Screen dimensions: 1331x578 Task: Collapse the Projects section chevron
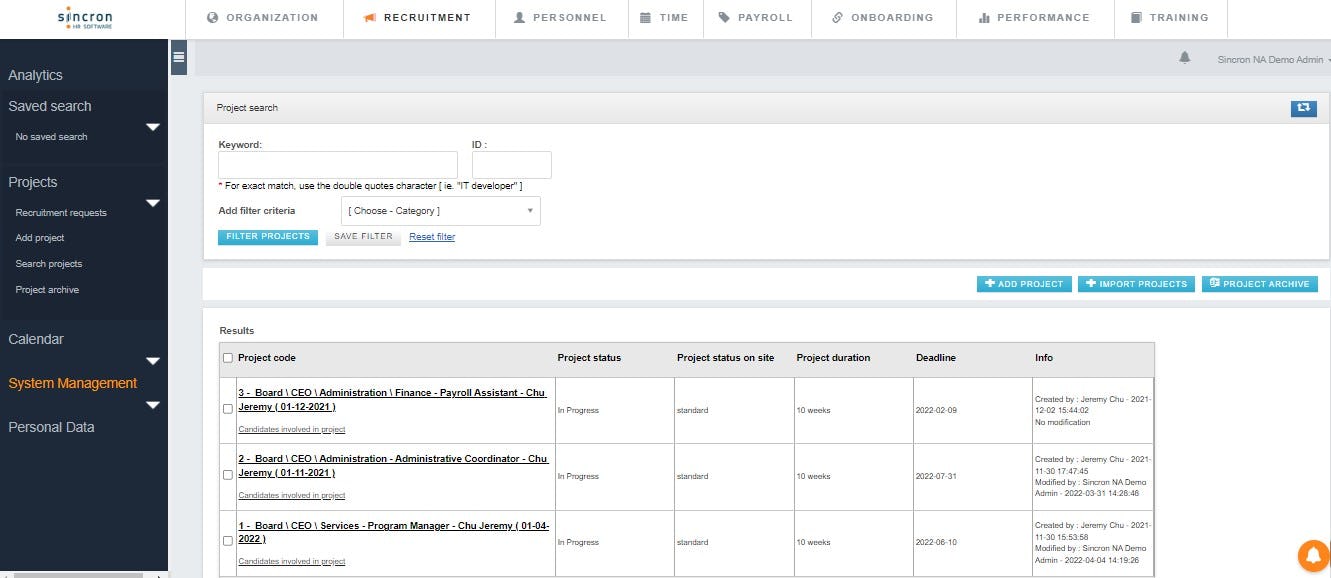pos(153,202)
